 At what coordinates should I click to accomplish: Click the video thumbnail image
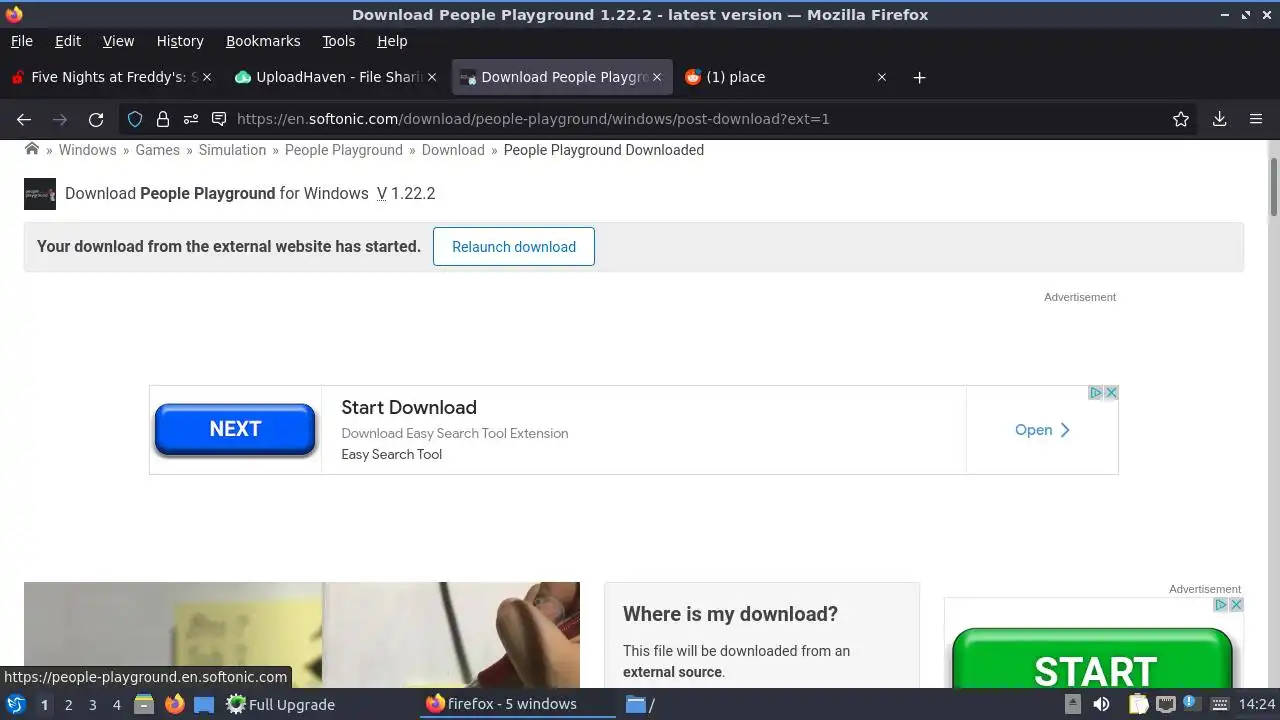point(302,635)
